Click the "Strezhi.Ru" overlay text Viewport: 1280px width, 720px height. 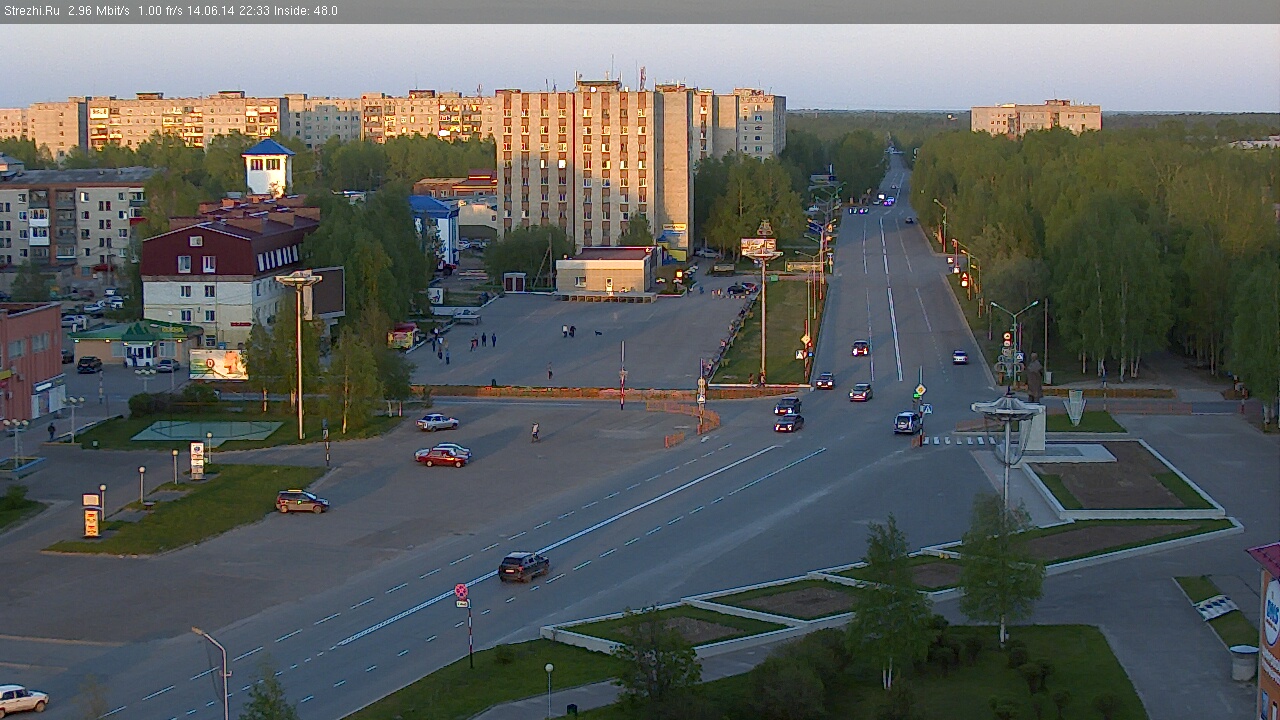[30, 11]
